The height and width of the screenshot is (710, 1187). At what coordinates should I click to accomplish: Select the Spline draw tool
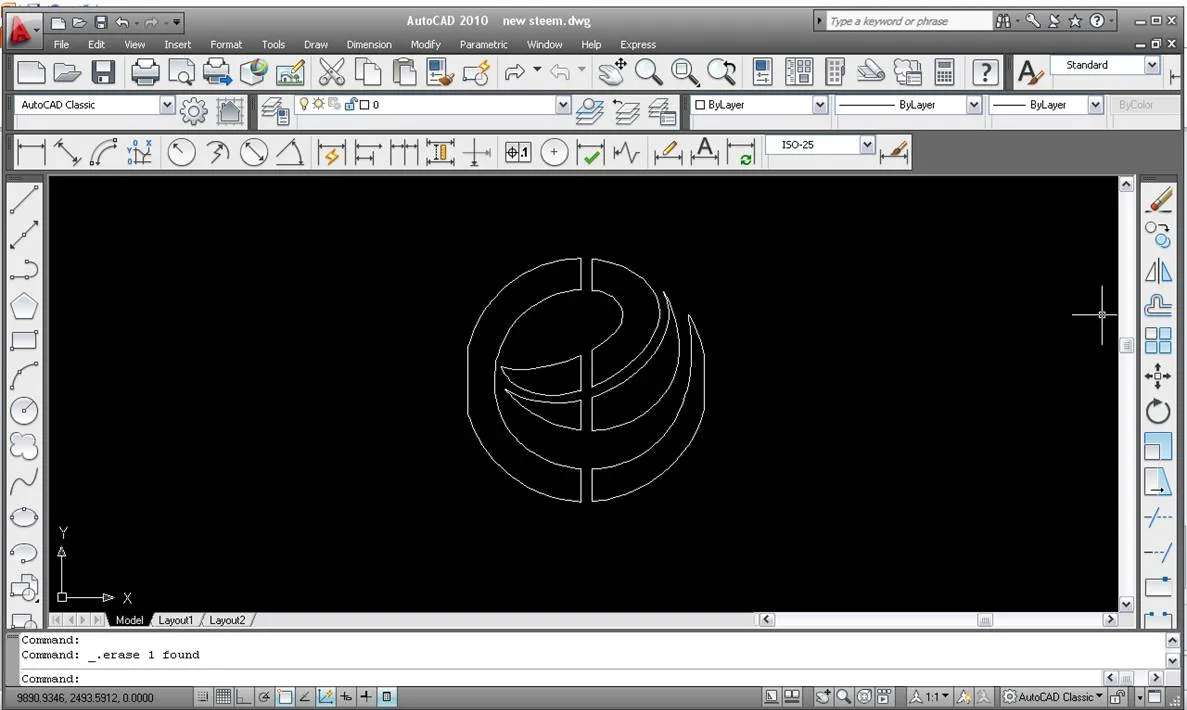click(24, 481)
